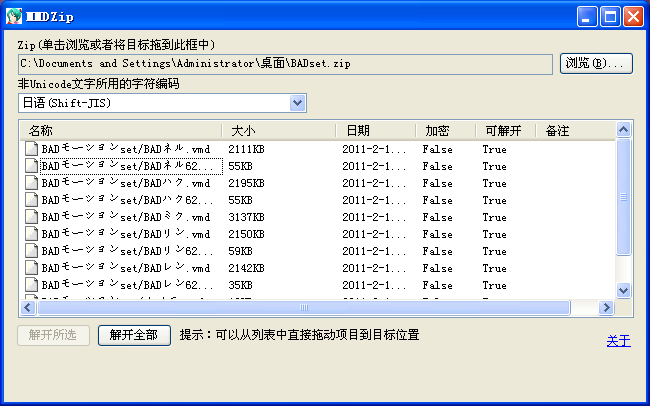
Task: Sort by the 备注 column header
Action: click(576, 131)
